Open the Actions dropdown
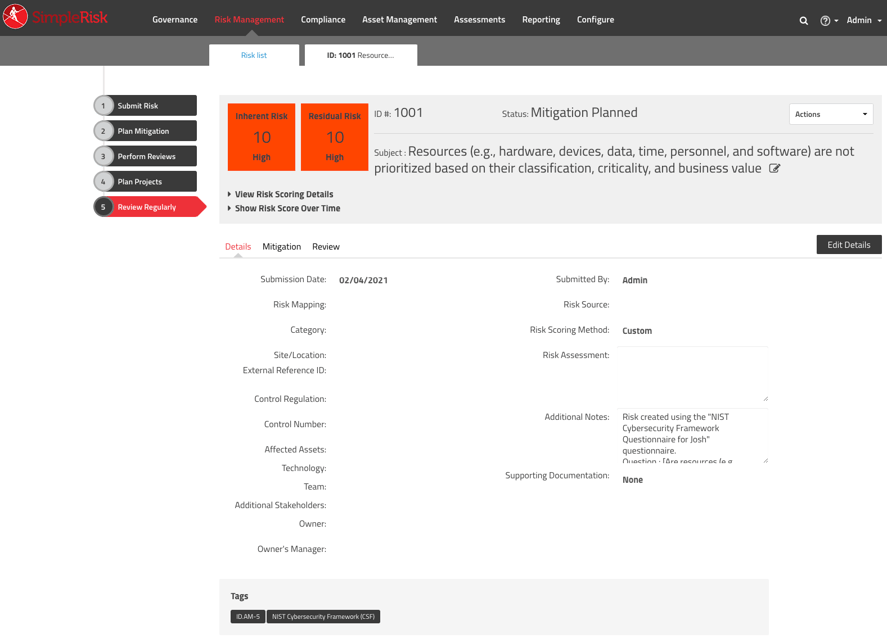 point(831,114)
